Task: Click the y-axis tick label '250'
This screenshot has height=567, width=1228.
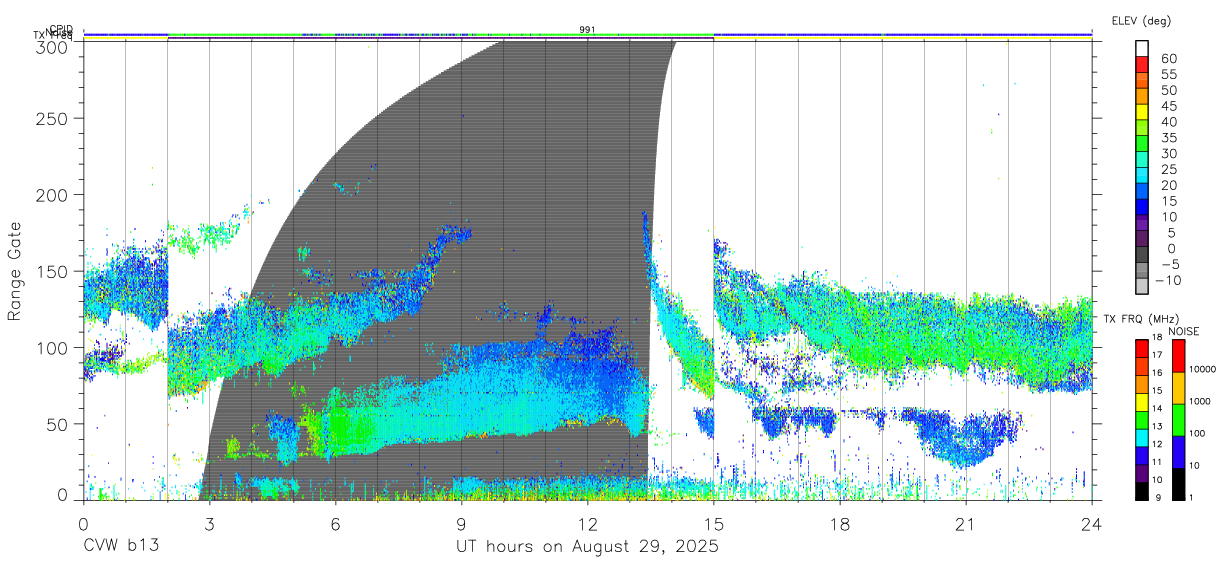Action: pyautogui.click(x=54, y=118)
